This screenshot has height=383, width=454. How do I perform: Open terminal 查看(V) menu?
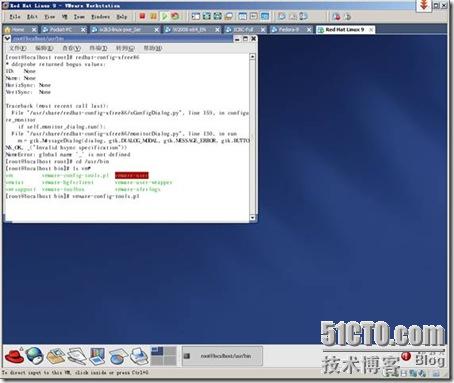72,48
